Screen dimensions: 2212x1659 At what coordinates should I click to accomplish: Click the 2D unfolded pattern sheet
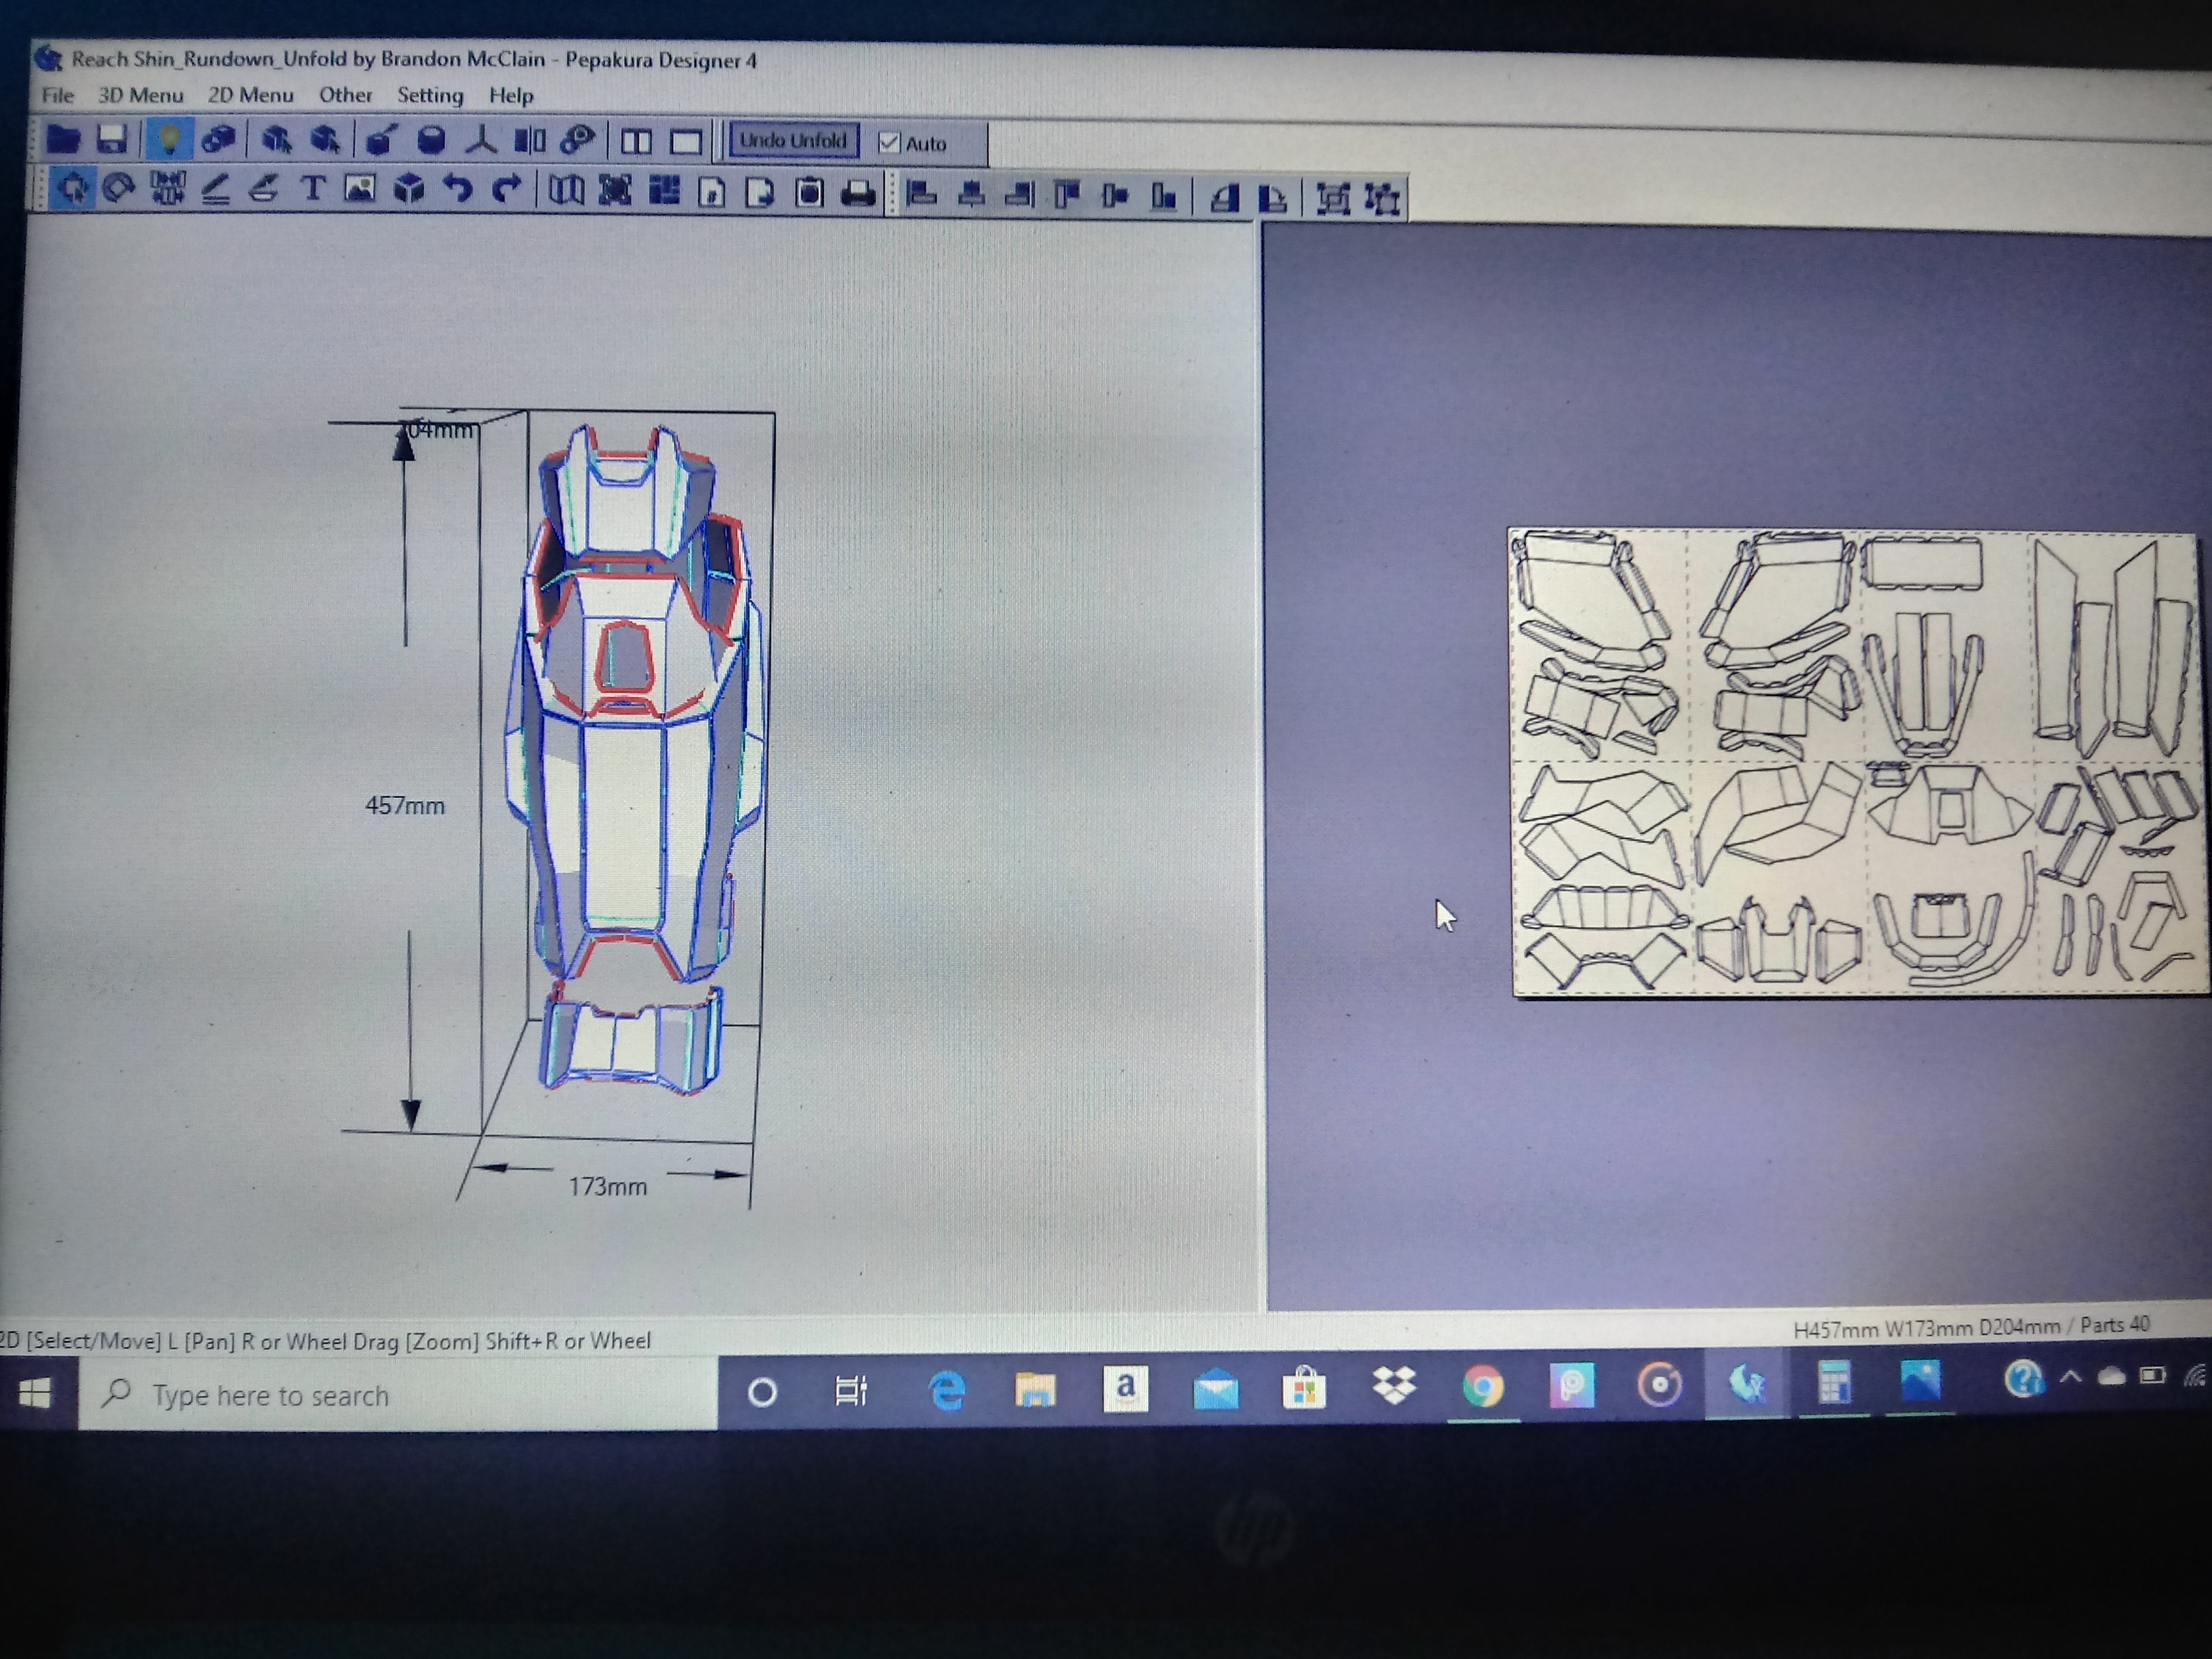1860,762
